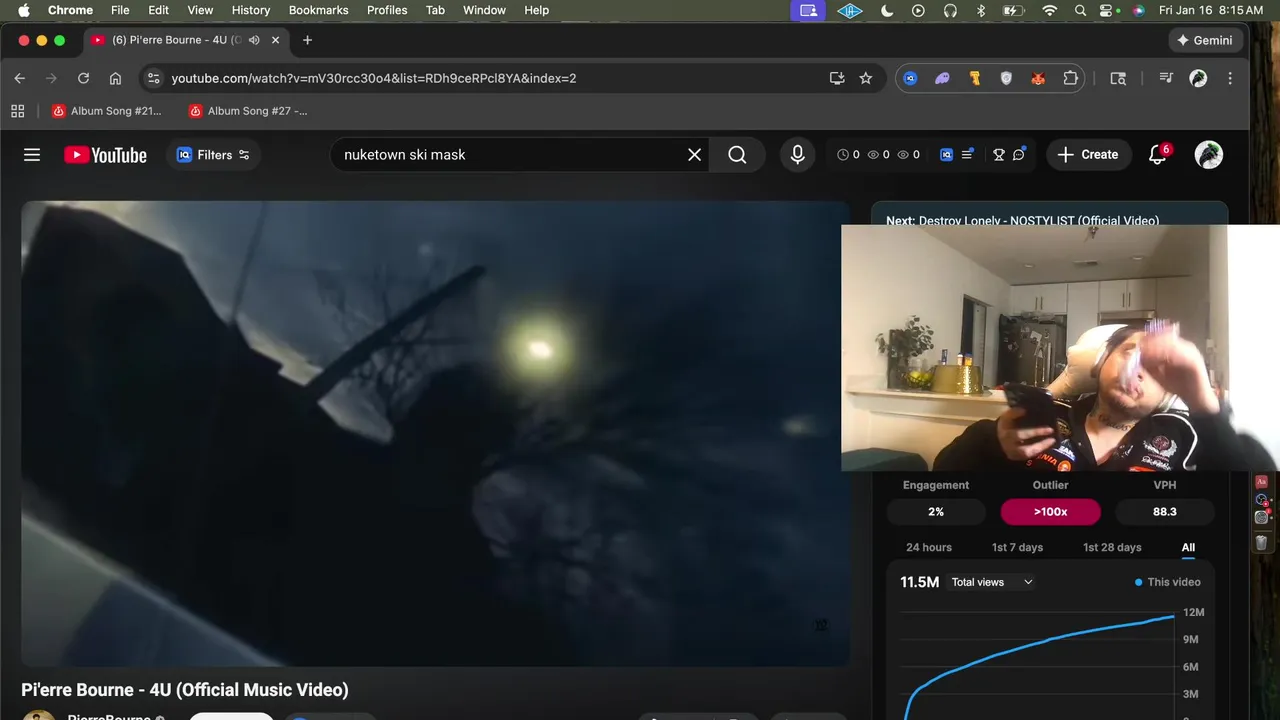Click the install app icon in address bar
The height and width of the screenshot is (720, 1280).
837,78
